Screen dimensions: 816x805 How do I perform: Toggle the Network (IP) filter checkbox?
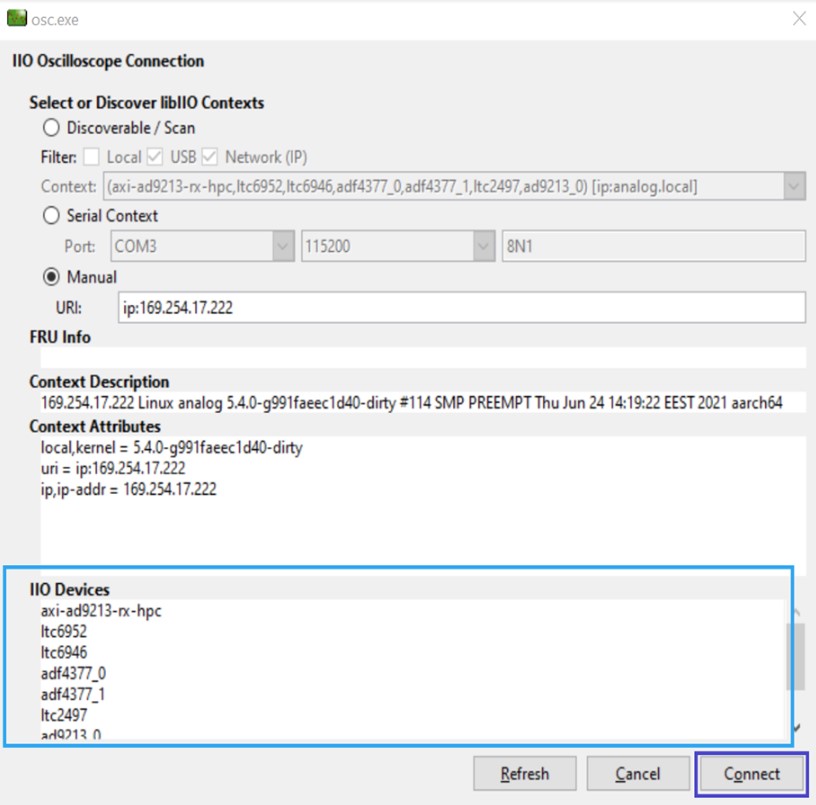[209, 157]
